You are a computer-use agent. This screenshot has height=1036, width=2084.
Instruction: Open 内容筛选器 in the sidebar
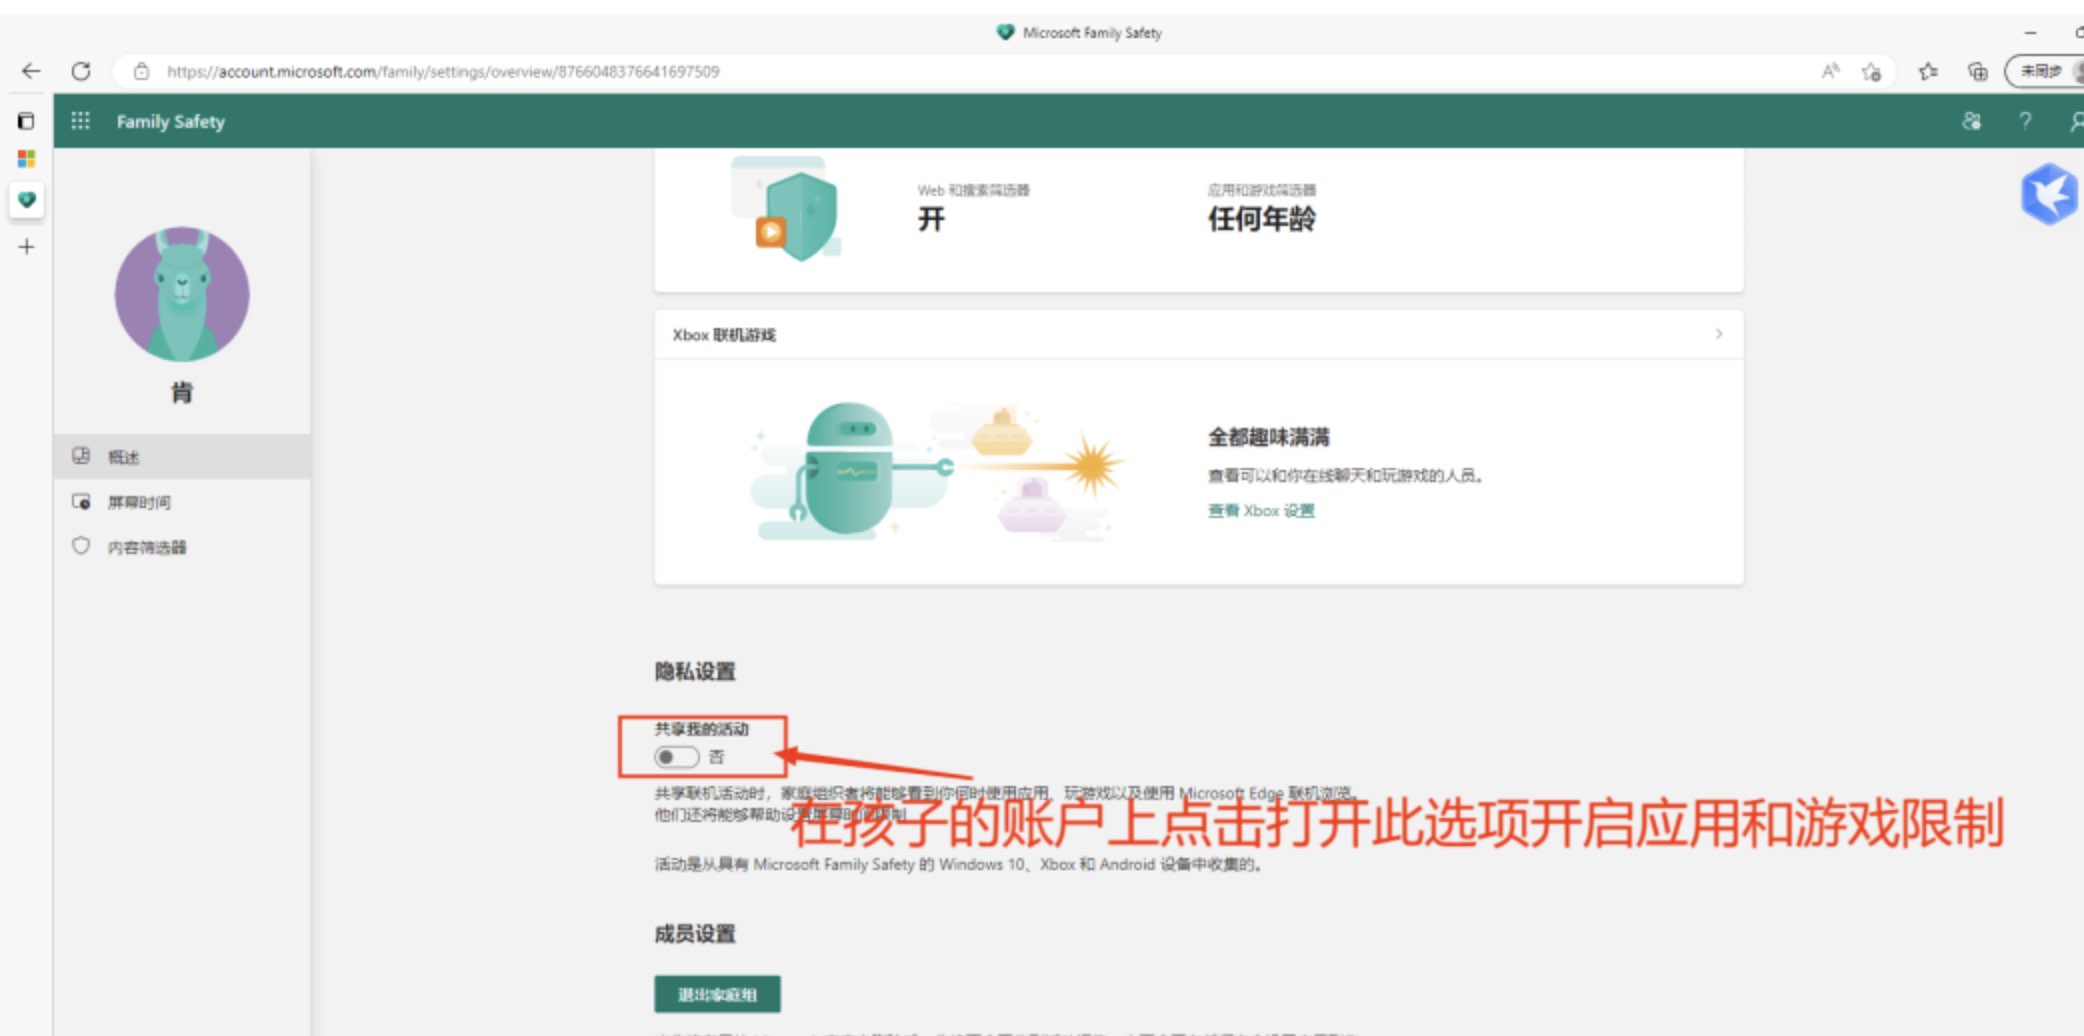(x=147, y=547)
